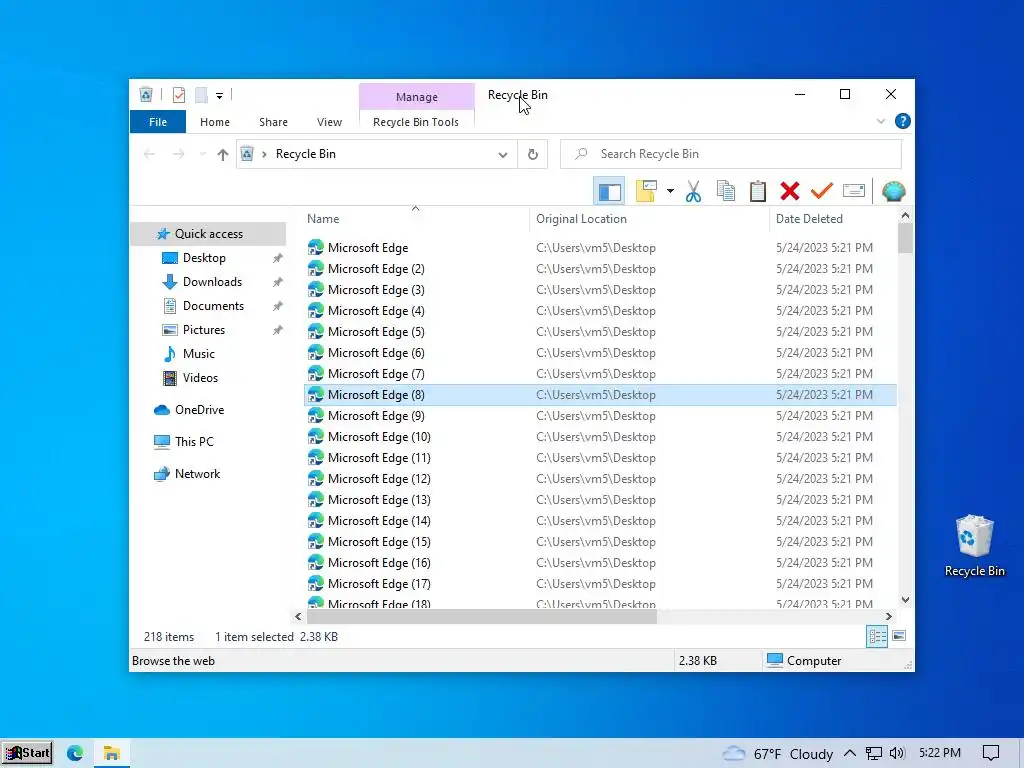1024x768 pixels.
Task: Click vertical scrollbar up arrow
Action: tap(905, 216)
